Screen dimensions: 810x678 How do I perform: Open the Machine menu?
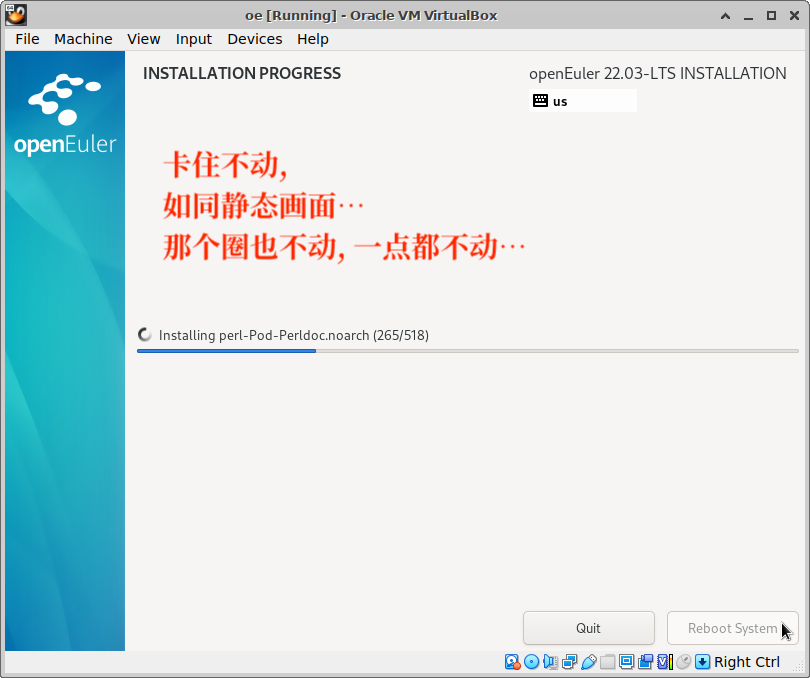click(83, 39)
